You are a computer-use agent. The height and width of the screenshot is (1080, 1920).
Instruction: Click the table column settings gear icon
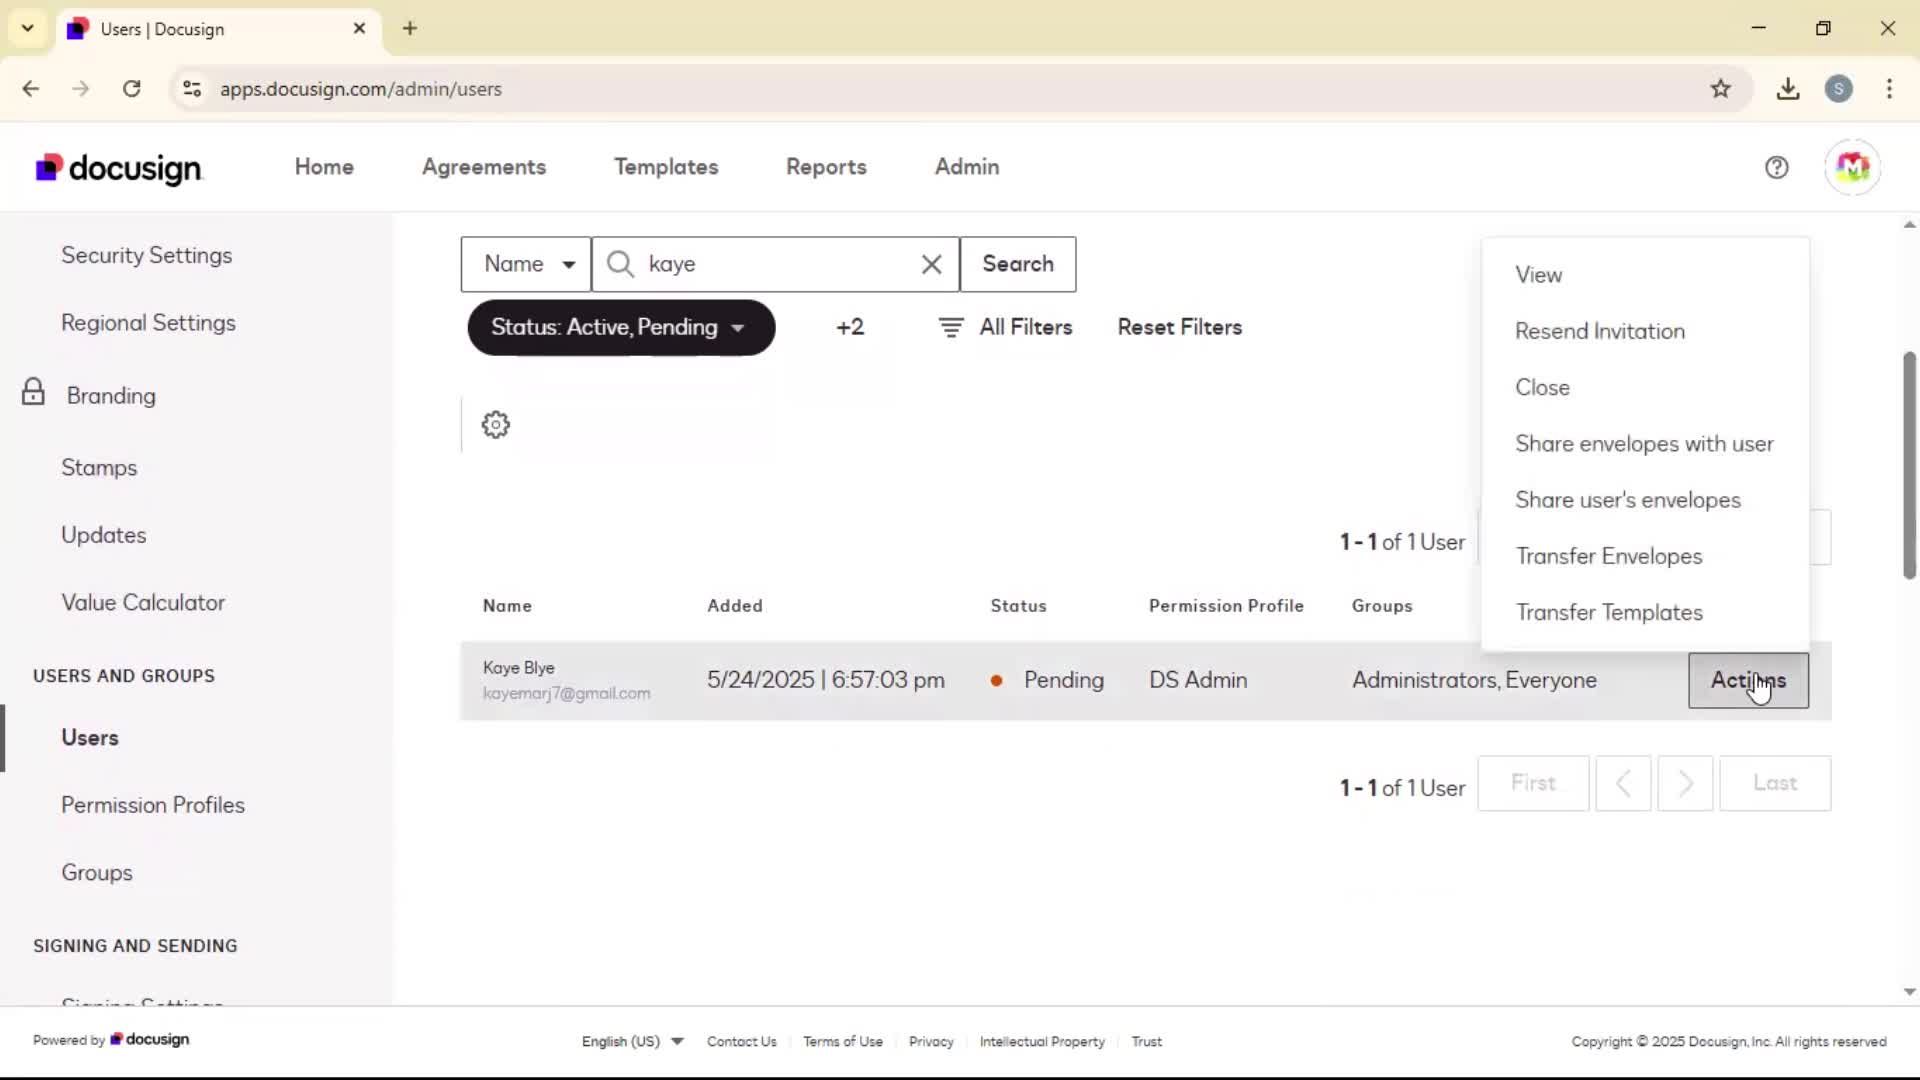point(495,425)
